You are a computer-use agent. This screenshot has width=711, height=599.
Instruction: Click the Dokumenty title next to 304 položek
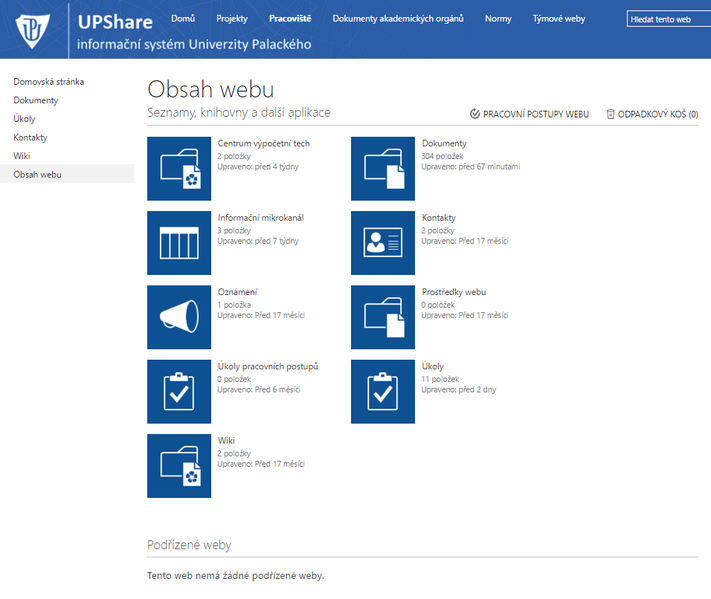click(x=444, y=143)
